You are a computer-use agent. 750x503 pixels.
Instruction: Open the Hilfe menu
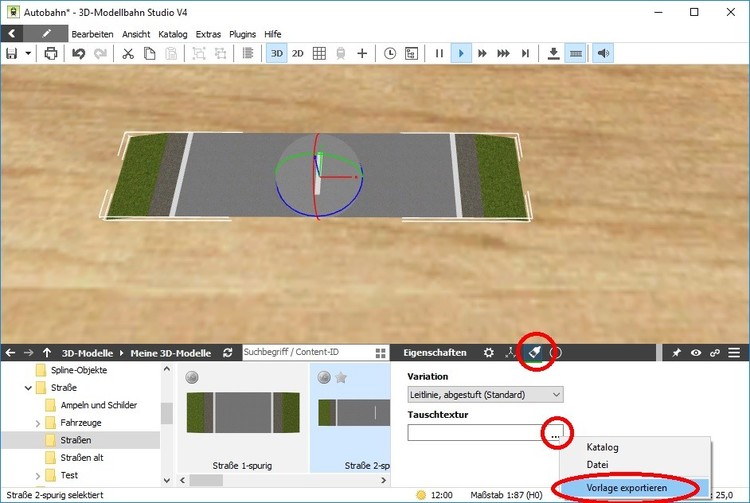click(x=273, y=34)
